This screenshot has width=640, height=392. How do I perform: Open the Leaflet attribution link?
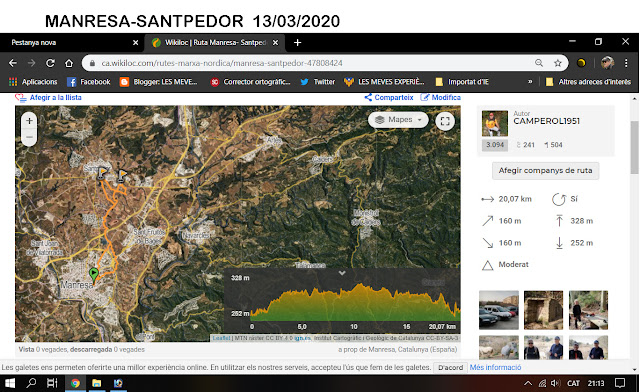click(221, 338)
